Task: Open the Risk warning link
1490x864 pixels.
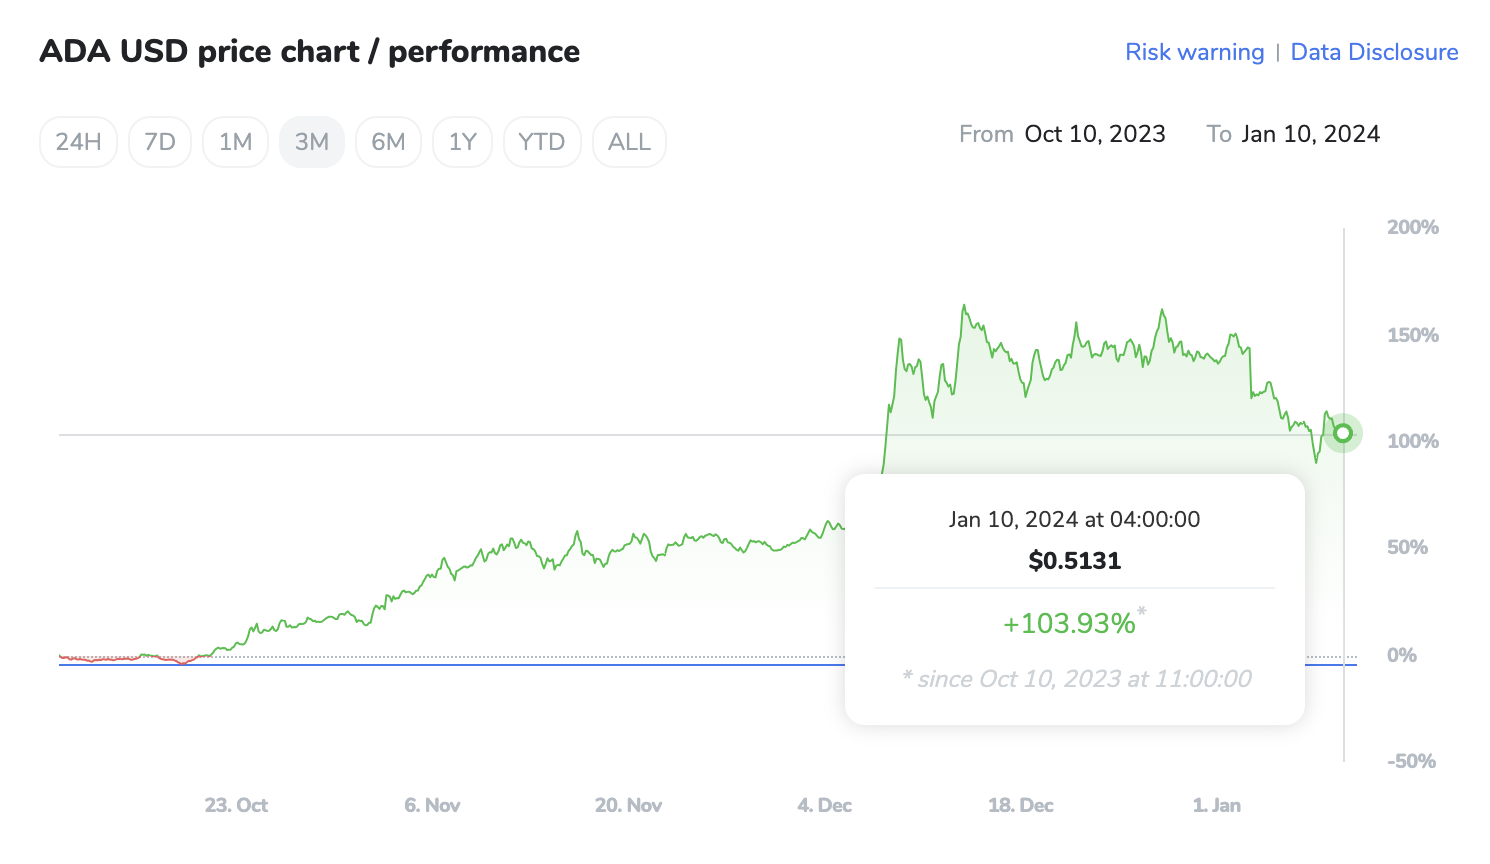Action: click(x=1194, y=52)
